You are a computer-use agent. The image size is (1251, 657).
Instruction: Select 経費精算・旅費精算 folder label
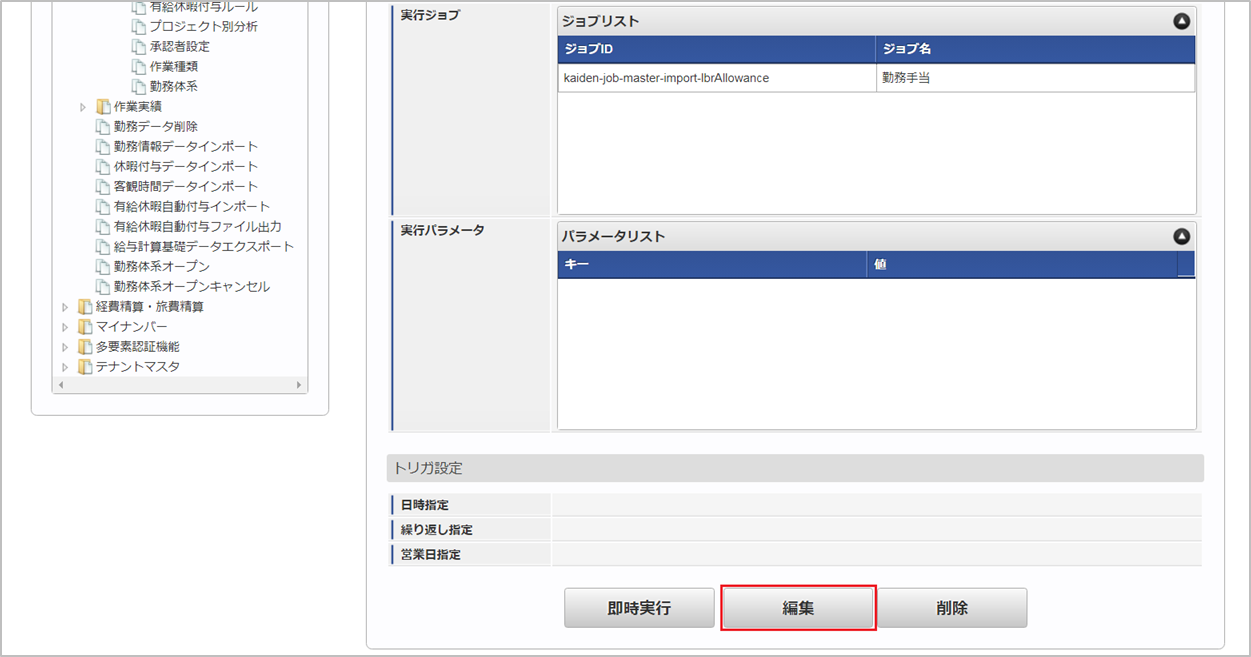point(149,307)
